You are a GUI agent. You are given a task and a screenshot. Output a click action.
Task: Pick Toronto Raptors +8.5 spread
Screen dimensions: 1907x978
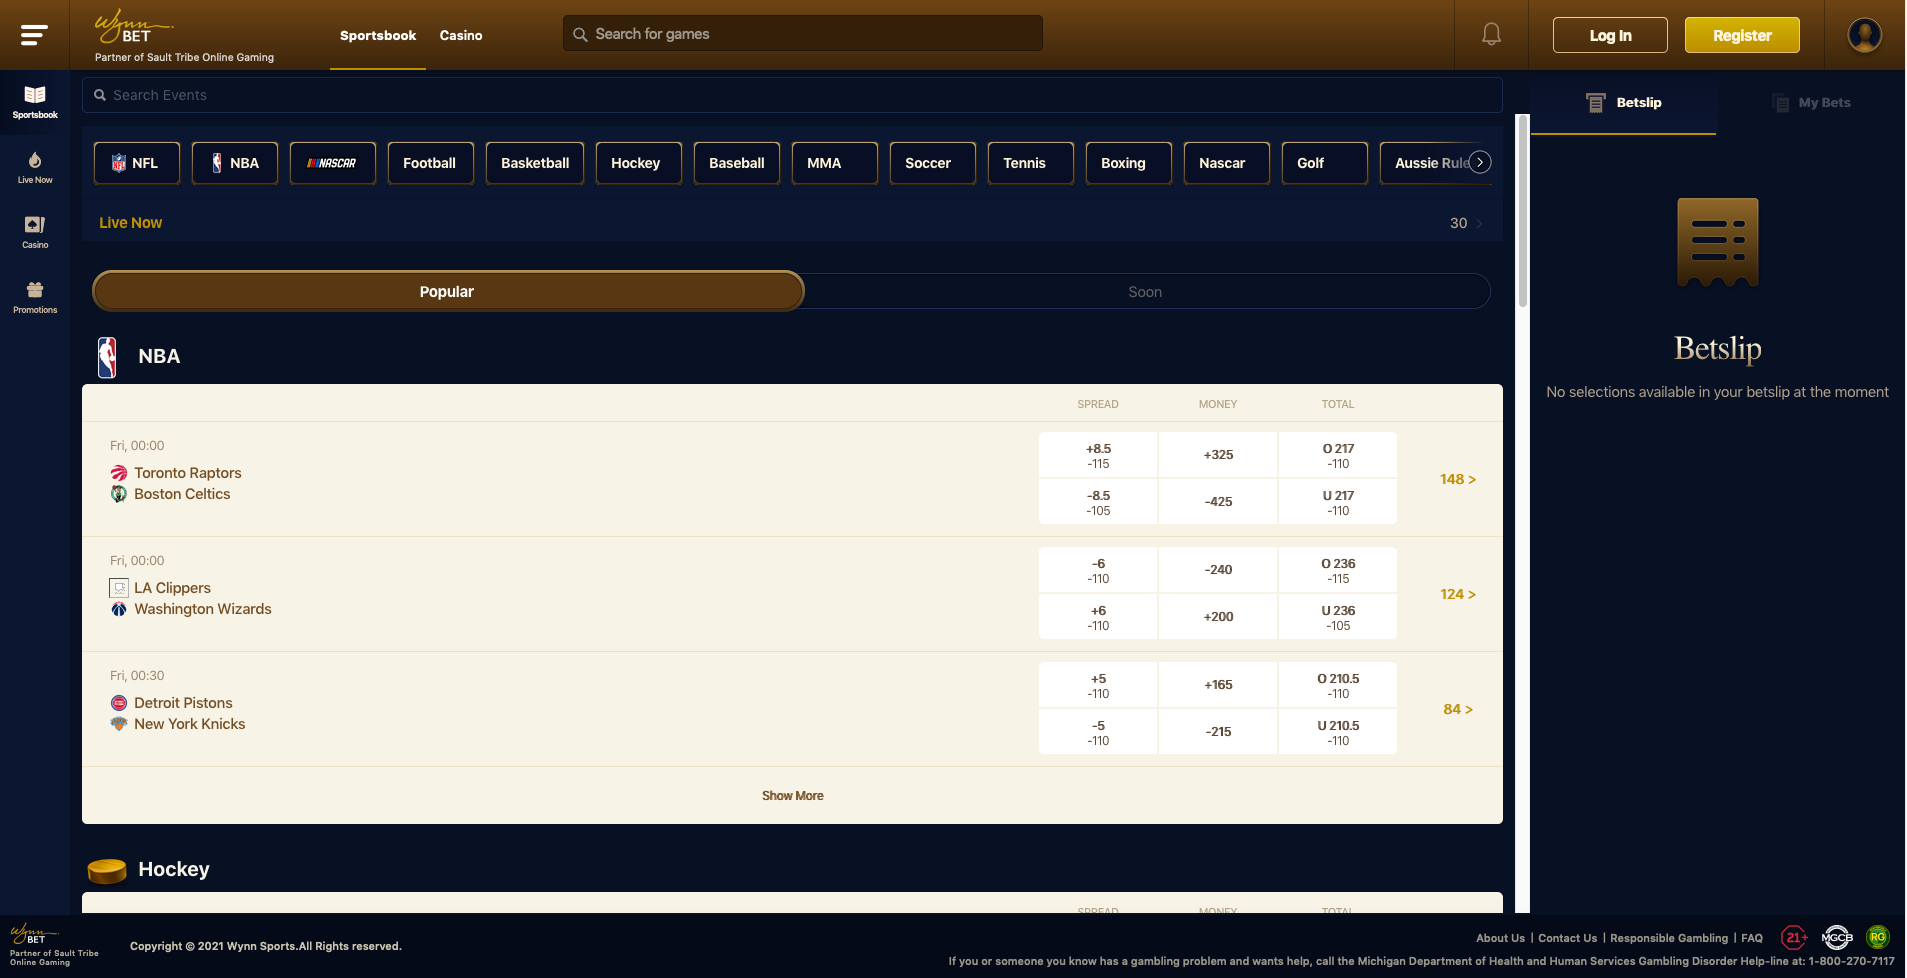pyautogui.click(x=1098, y=455)
